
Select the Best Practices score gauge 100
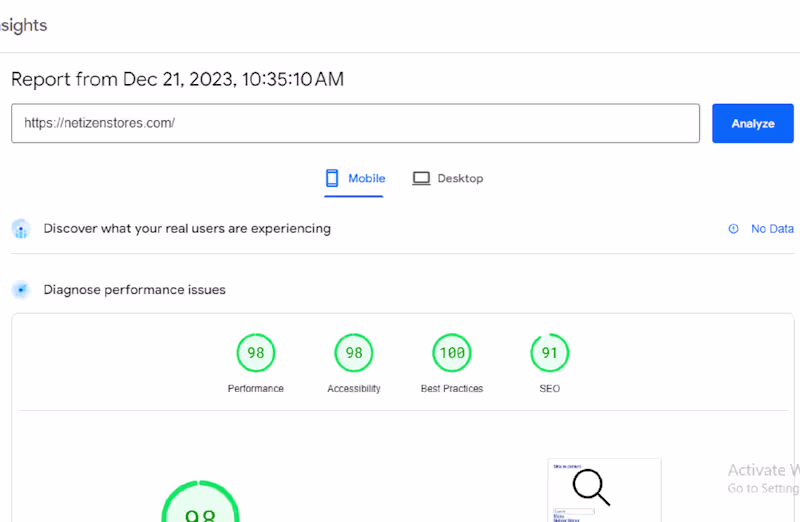(451, 353)
